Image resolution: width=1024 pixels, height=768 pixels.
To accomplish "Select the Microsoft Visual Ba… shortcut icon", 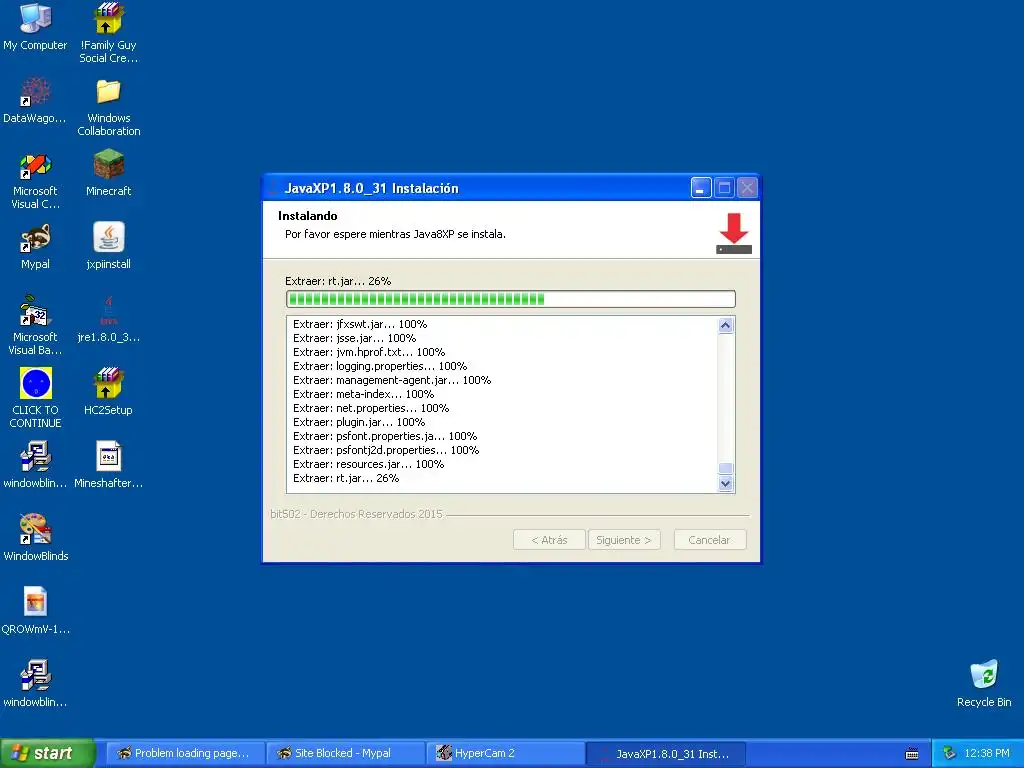I will point(35,311).
